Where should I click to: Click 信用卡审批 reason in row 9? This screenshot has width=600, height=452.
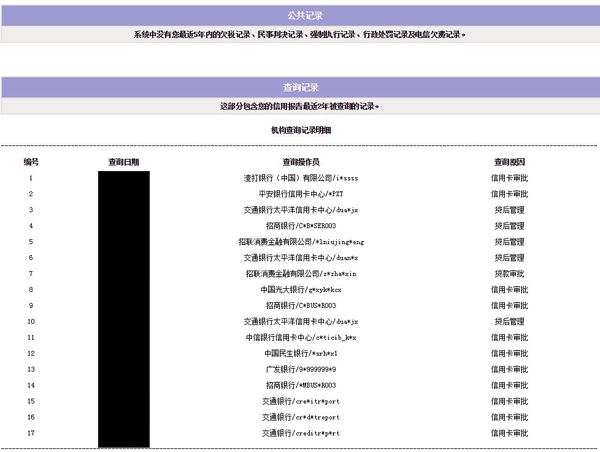pyautogui.click(x=509, y=305)
